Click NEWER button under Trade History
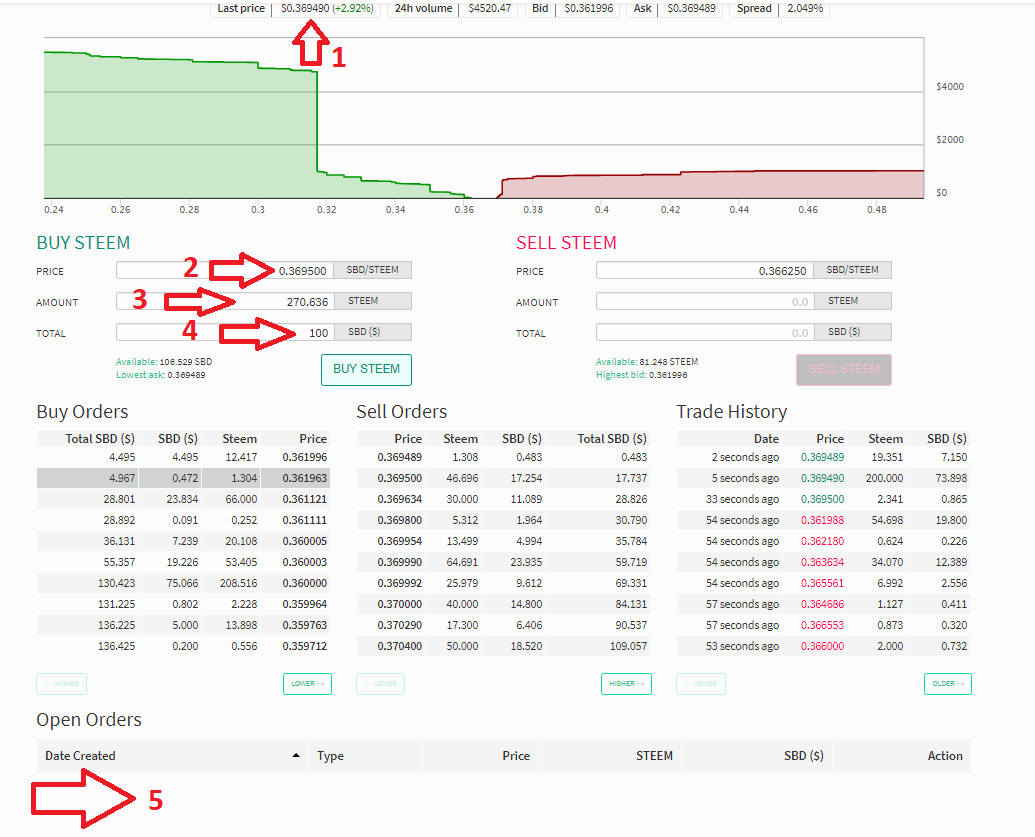The height and width of the screenshot is (837, 1035). pos(701,684)
